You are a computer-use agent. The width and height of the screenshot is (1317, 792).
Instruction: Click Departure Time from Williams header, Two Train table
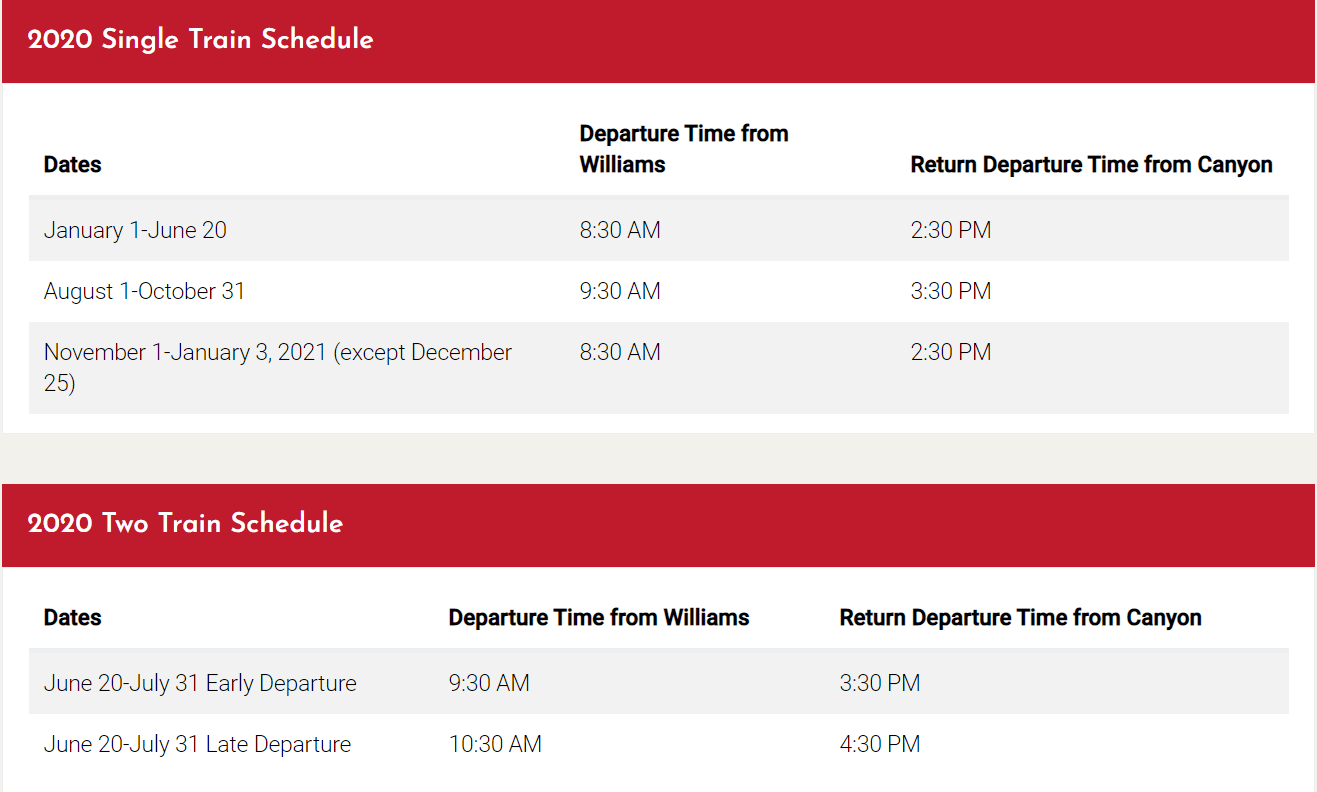point(599,617)
